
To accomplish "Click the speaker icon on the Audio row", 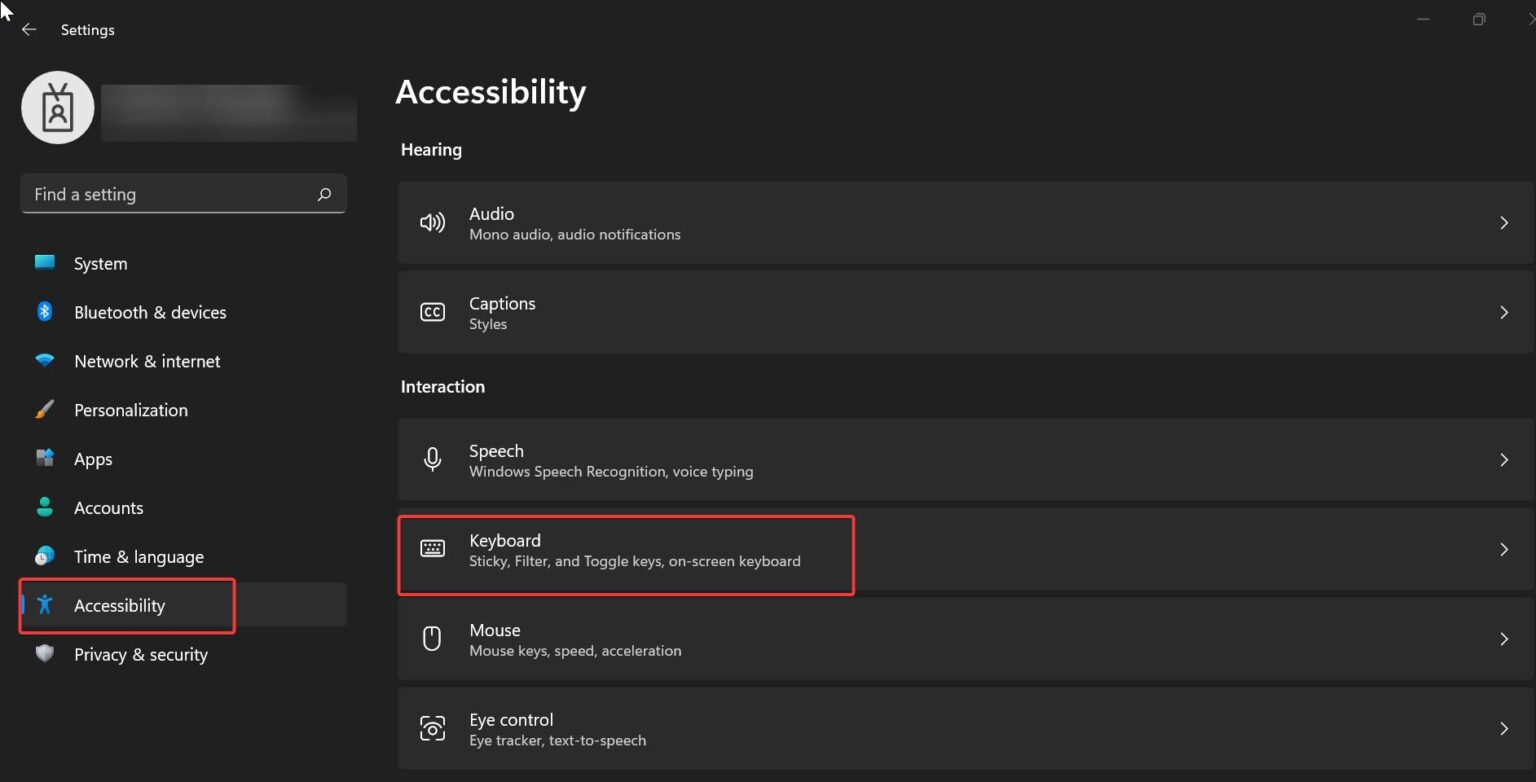I will coord(432,222).
